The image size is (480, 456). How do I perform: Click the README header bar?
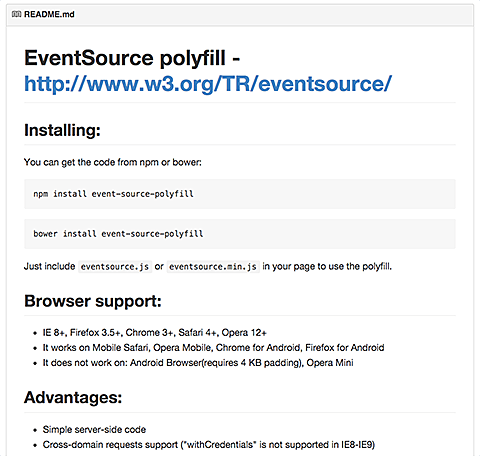[240, 15]
